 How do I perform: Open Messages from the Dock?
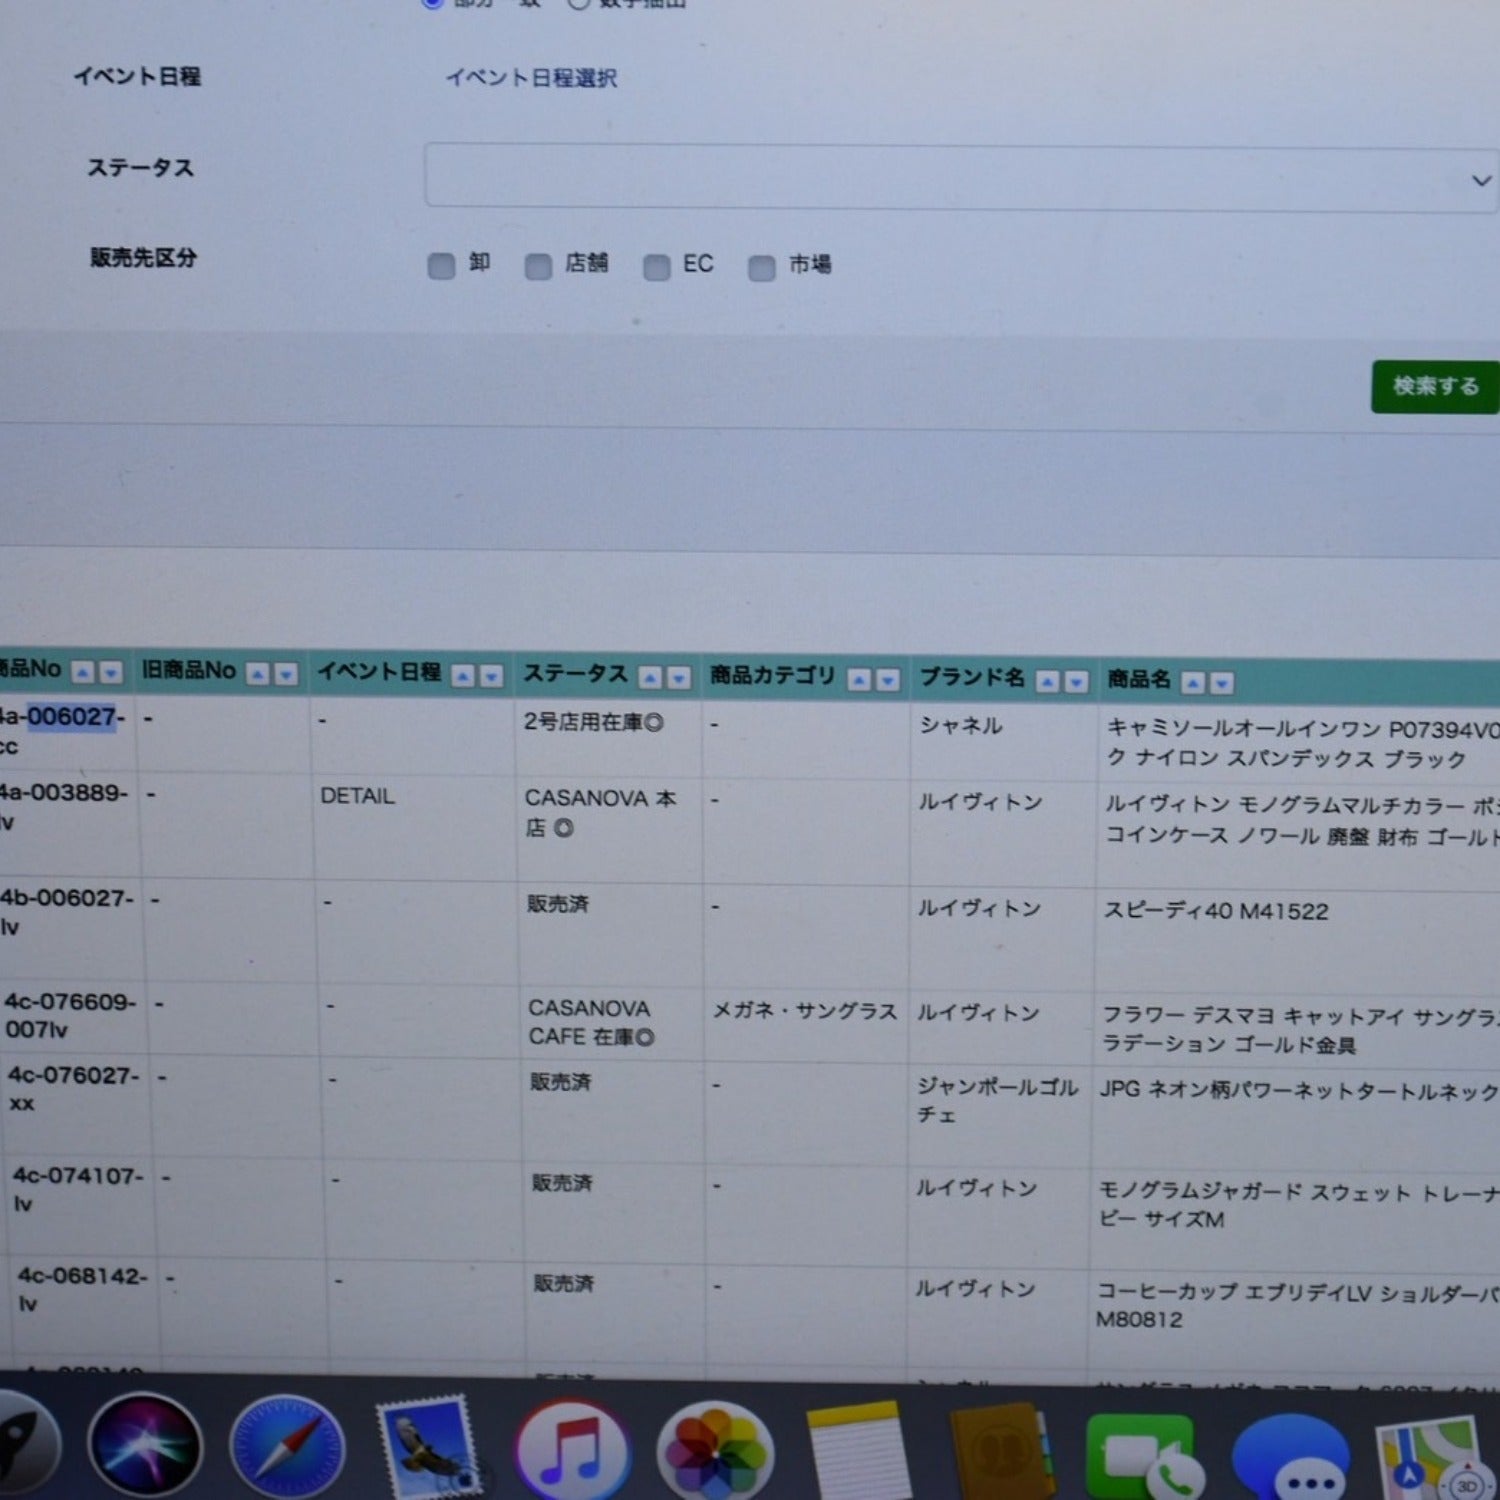tap(1290, 1458)
